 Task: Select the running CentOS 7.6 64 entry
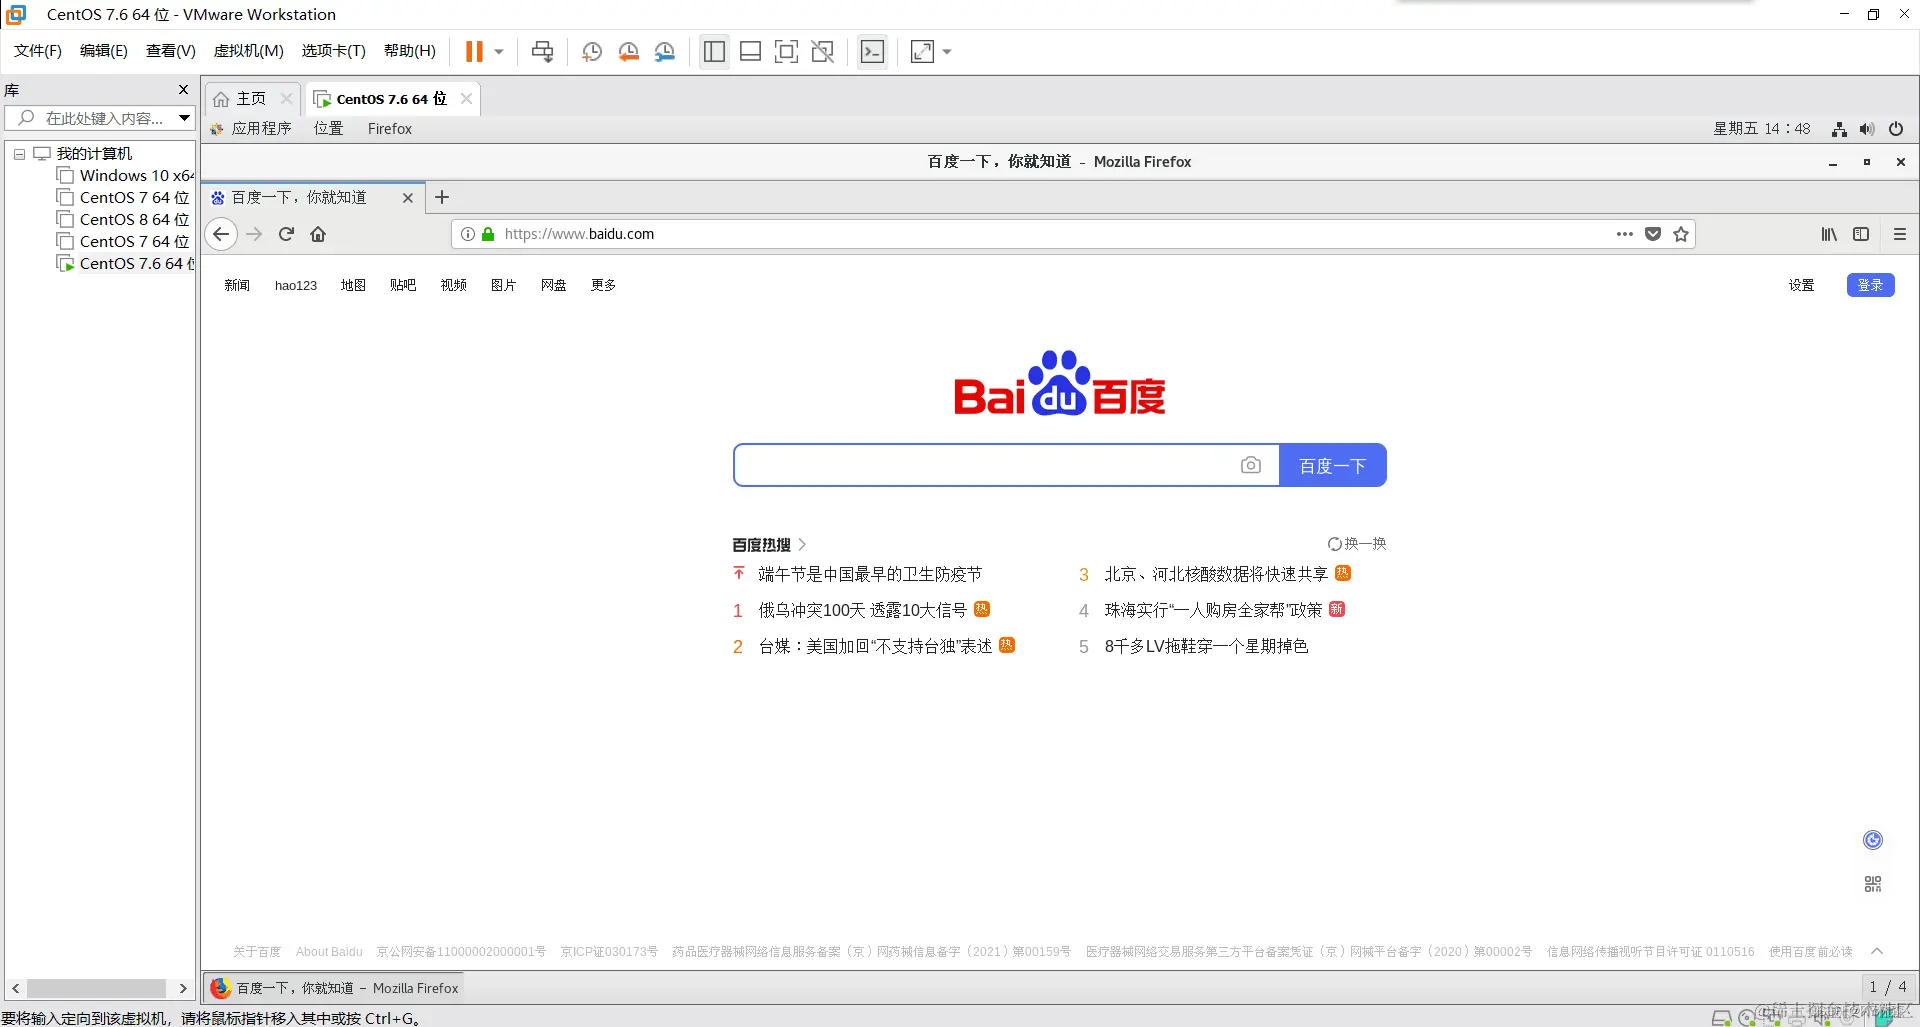[126, 264]
